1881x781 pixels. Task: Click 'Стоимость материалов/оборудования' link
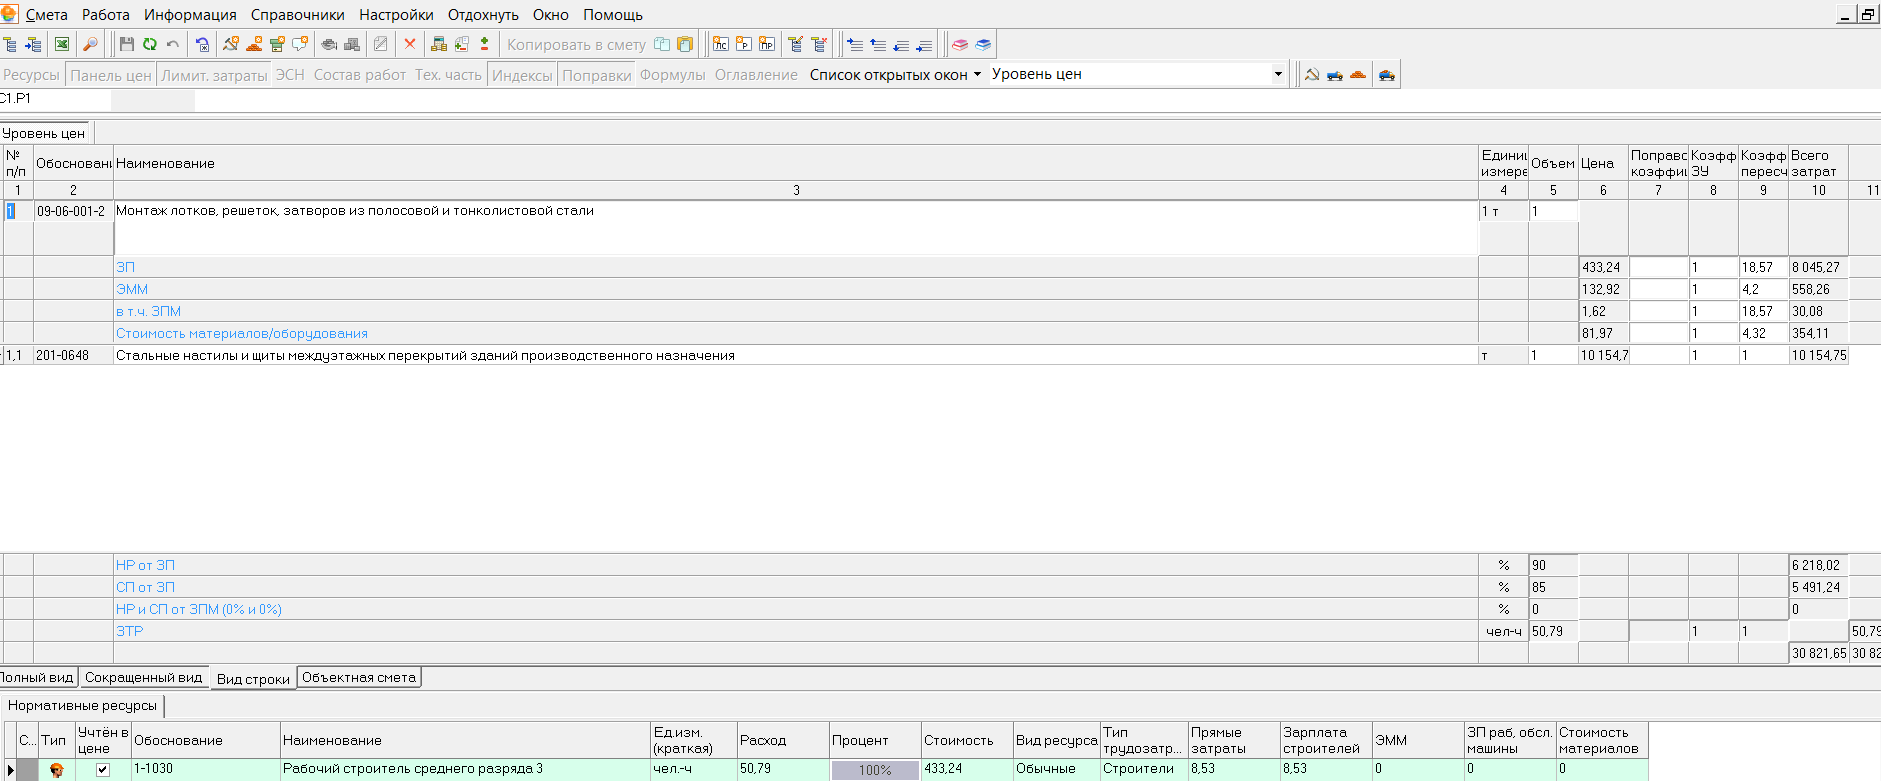click(241, 334)
